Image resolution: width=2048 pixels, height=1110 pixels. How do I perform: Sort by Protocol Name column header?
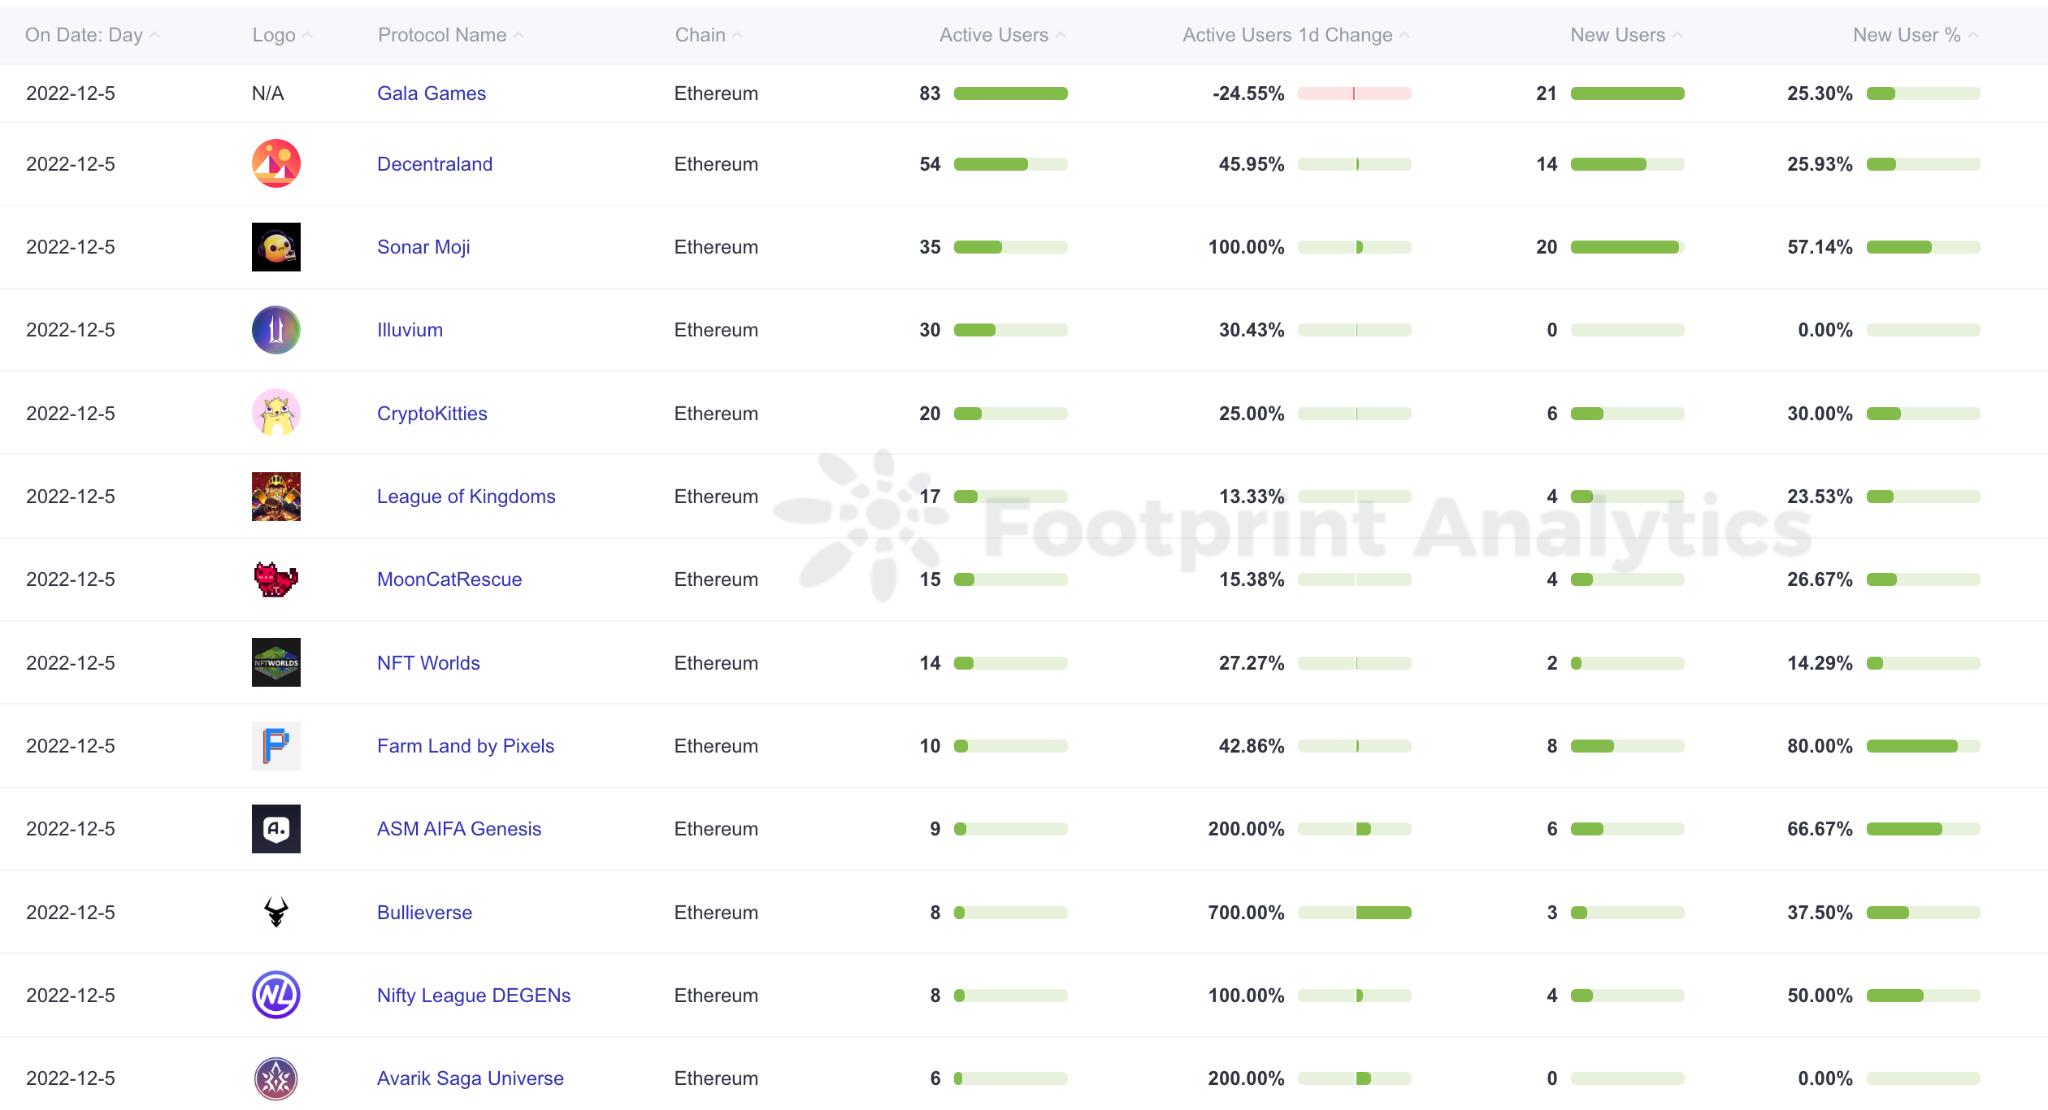(451, 35)
